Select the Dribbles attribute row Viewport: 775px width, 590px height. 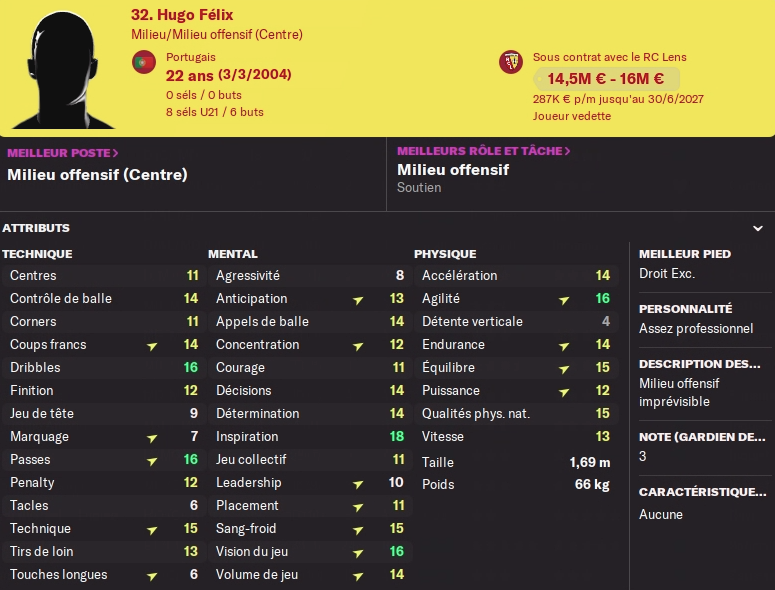coord(101,368)
